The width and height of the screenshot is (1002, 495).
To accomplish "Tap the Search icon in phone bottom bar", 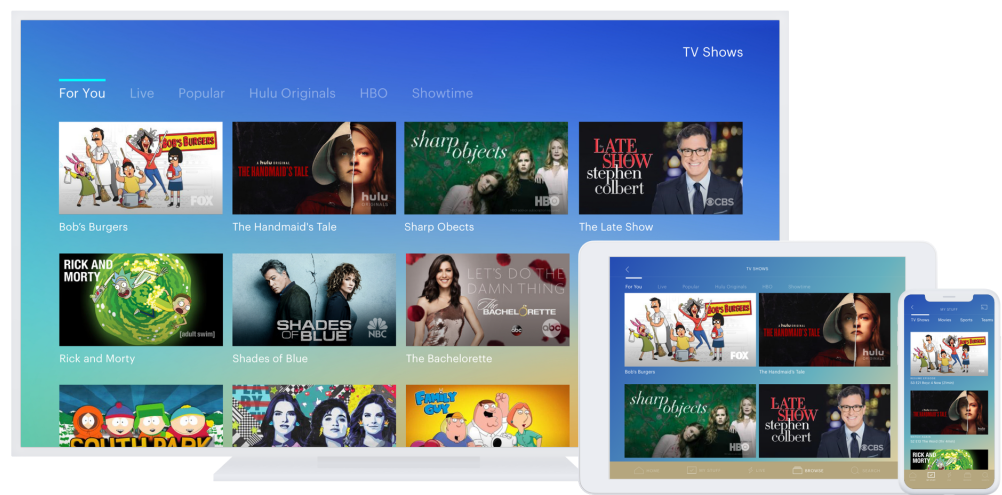I will click(x=985, y=475).
